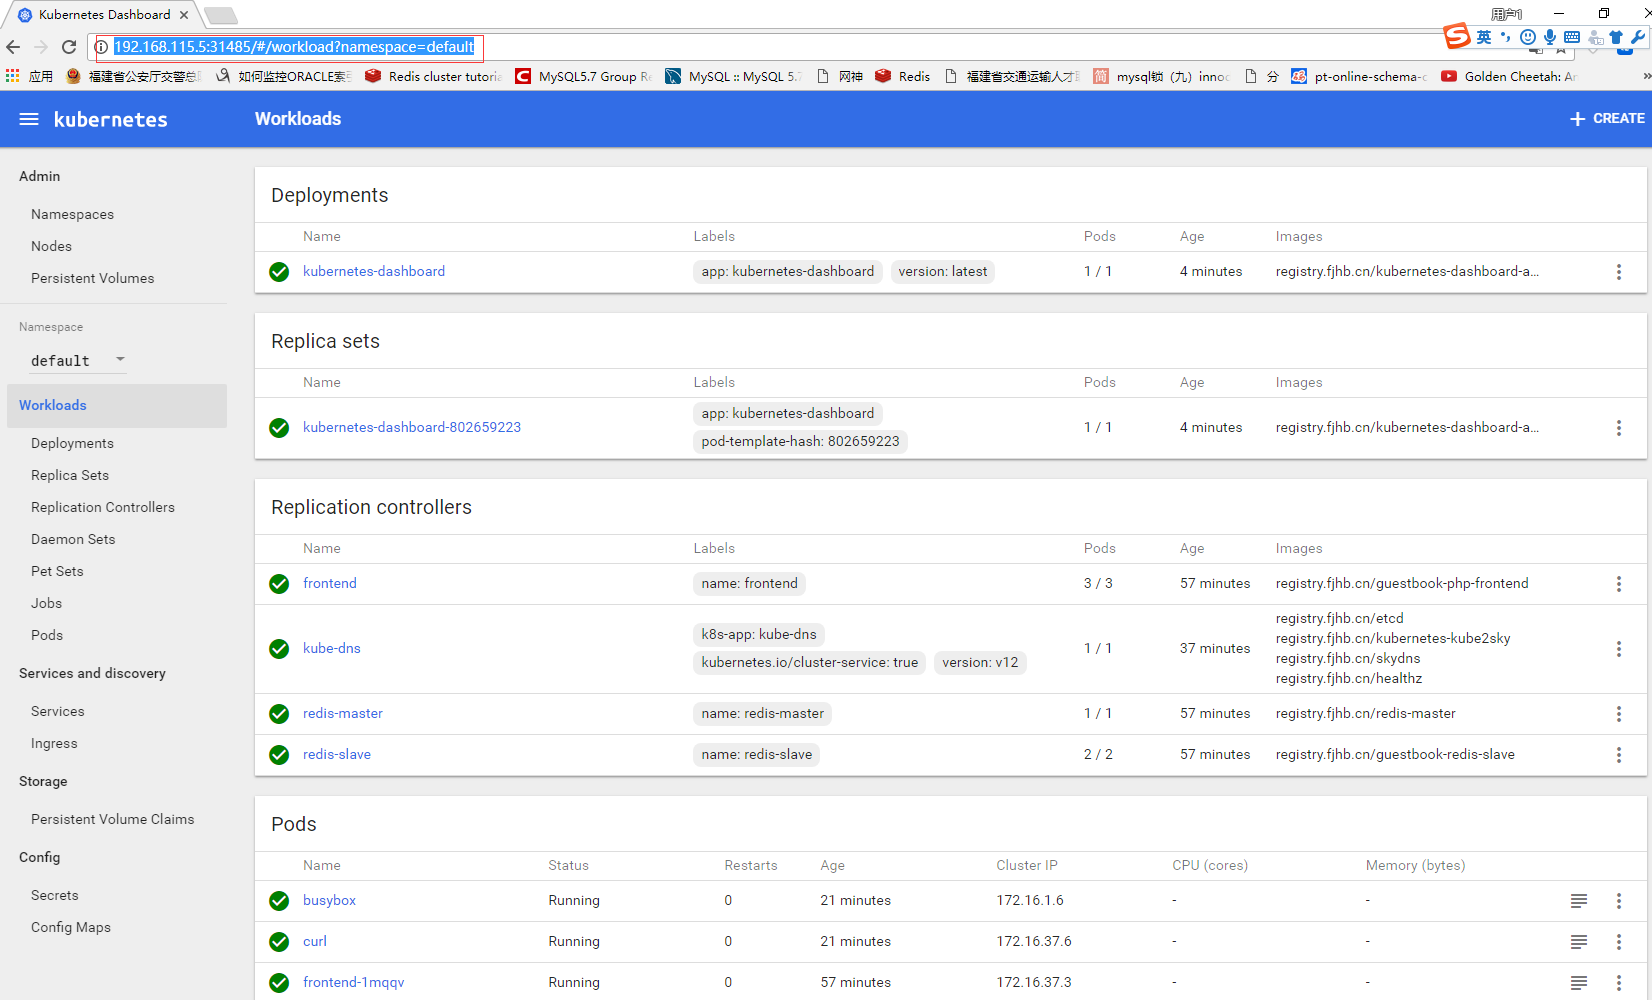1652x1000 pixels.
Task: Click the 'pod-template-hash: 802659223' label chip
Action: pos(800,442)
